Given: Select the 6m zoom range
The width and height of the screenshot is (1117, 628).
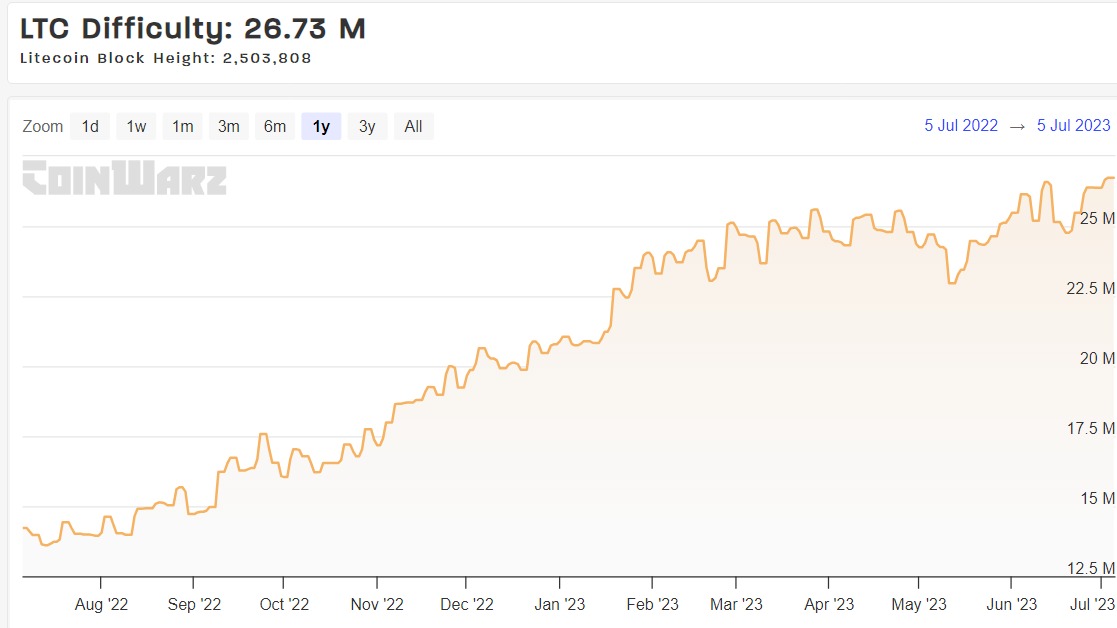Looking at the screenshot, I should coord(275,127).
